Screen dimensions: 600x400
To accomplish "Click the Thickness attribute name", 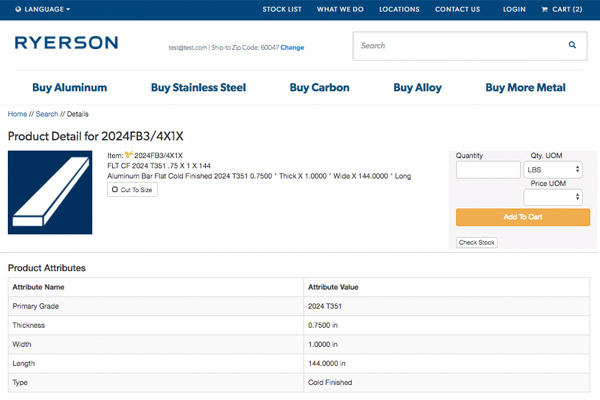I will pos(29,325).
